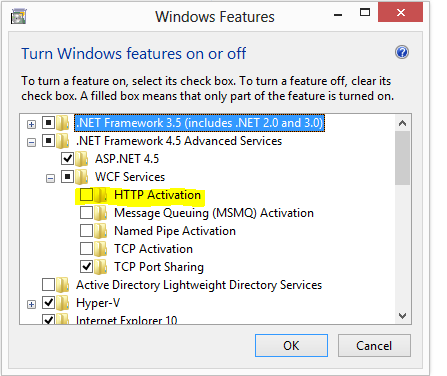447x376 pixels.
Task: Check Active Directory Lightweight Directory Services box
Action: tap(48, 285)
